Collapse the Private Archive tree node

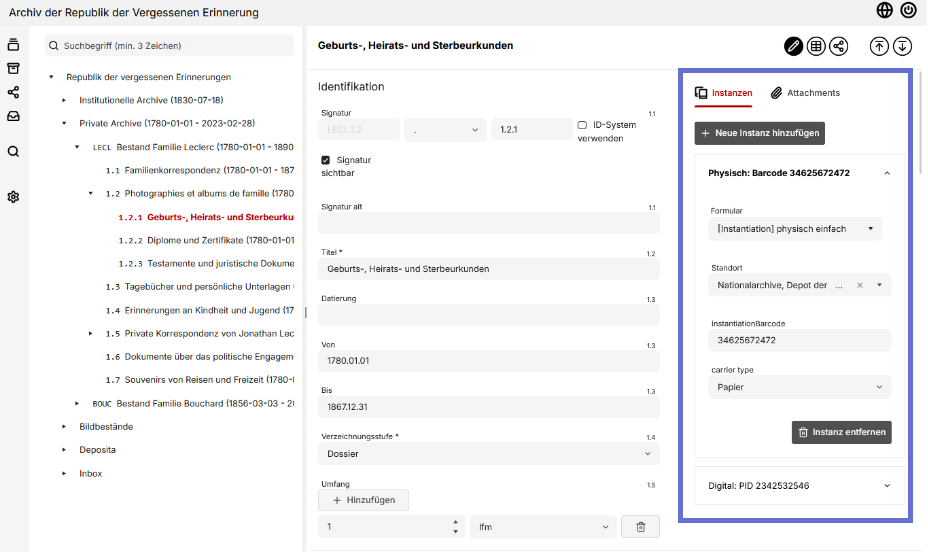pyautogui.click(x=65, y=123)
